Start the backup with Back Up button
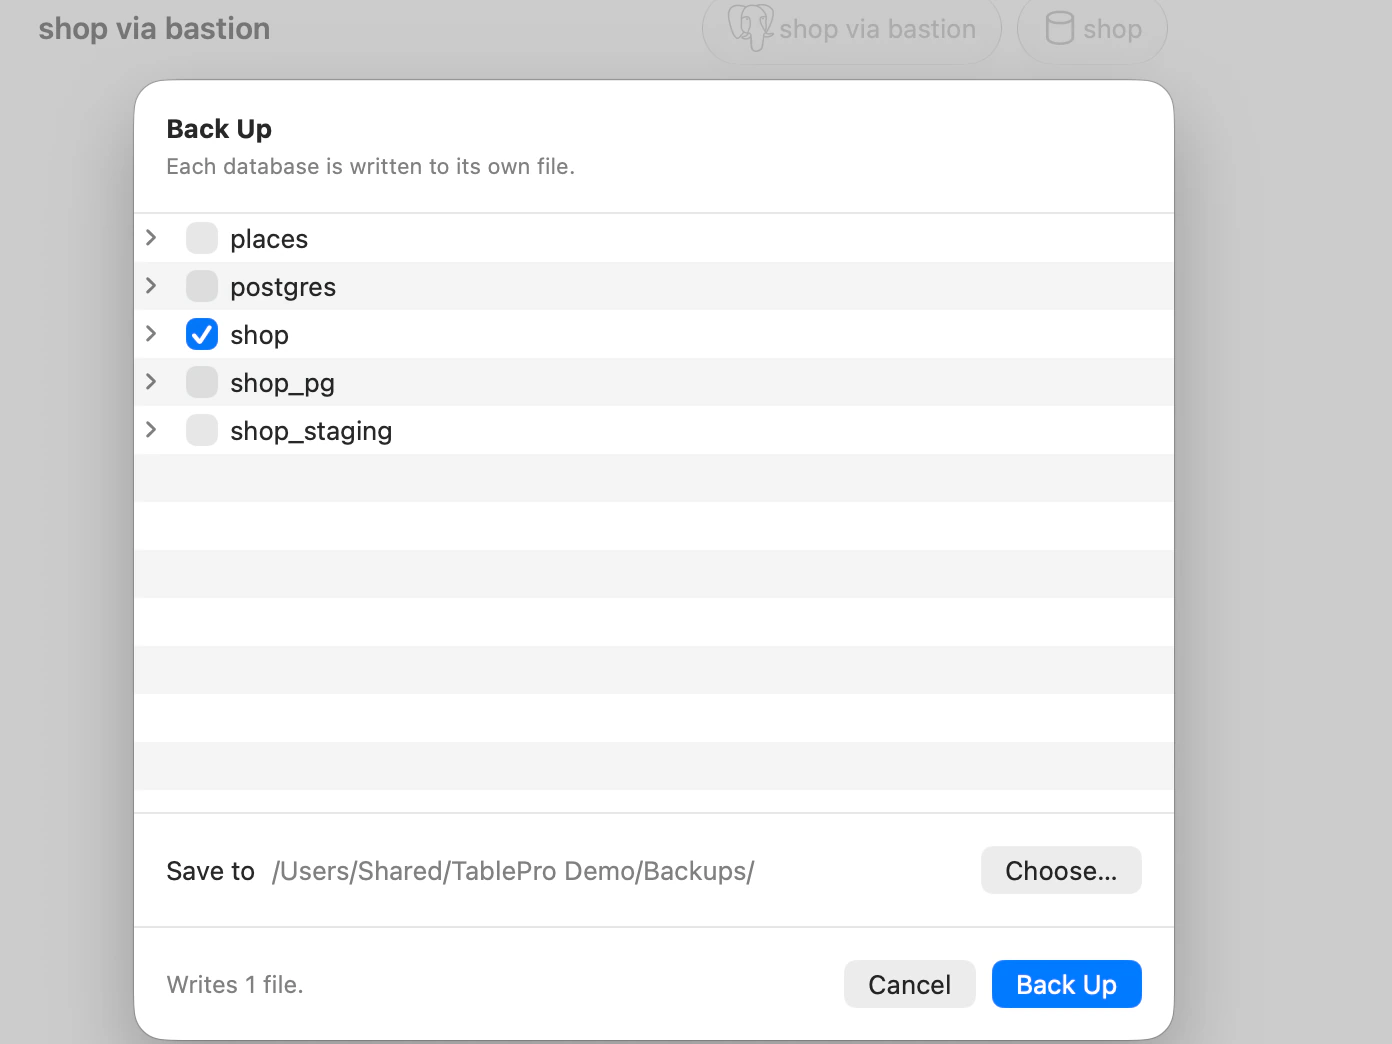Viewport: 1392px width, 1044px height. [x=1066, y=984]
